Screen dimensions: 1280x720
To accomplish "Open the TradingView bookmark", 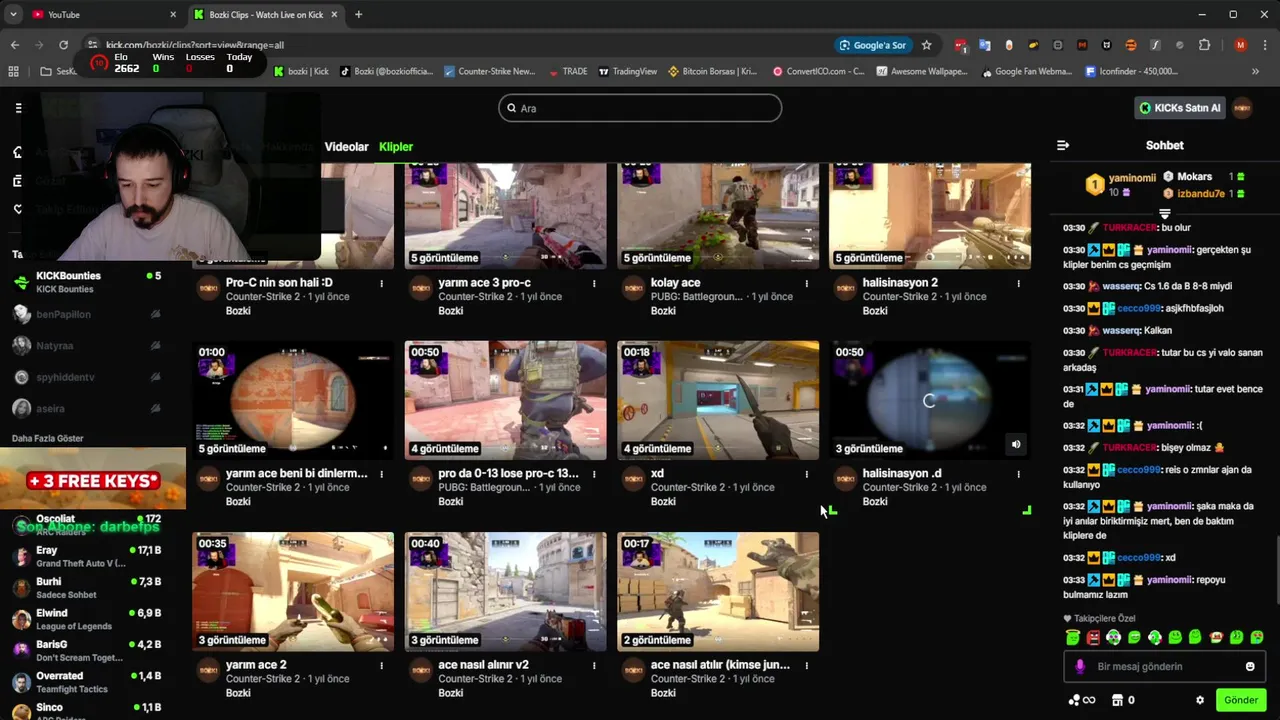I will coord(628,71).
